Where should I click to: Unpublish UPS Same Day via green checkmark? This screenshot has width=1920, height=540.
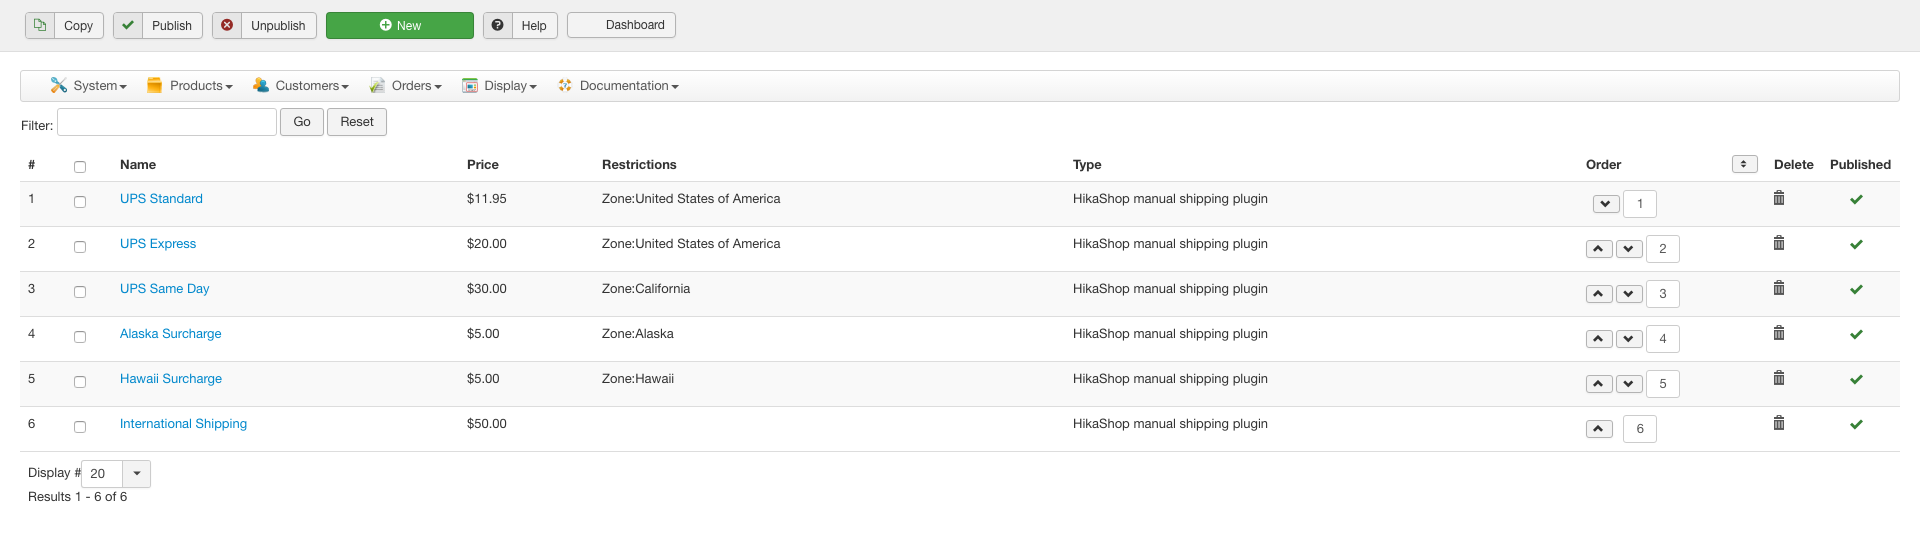[1856, 289]
